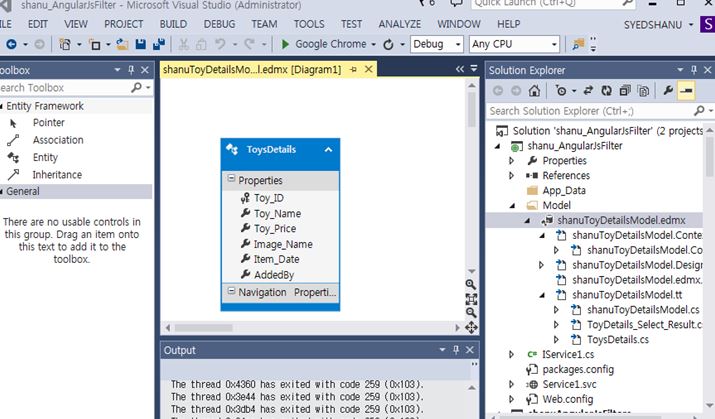This screenshot has height=419, width=715.
Task: Click the Navigate Backward toolbar arrow
Action: point(11,44)
